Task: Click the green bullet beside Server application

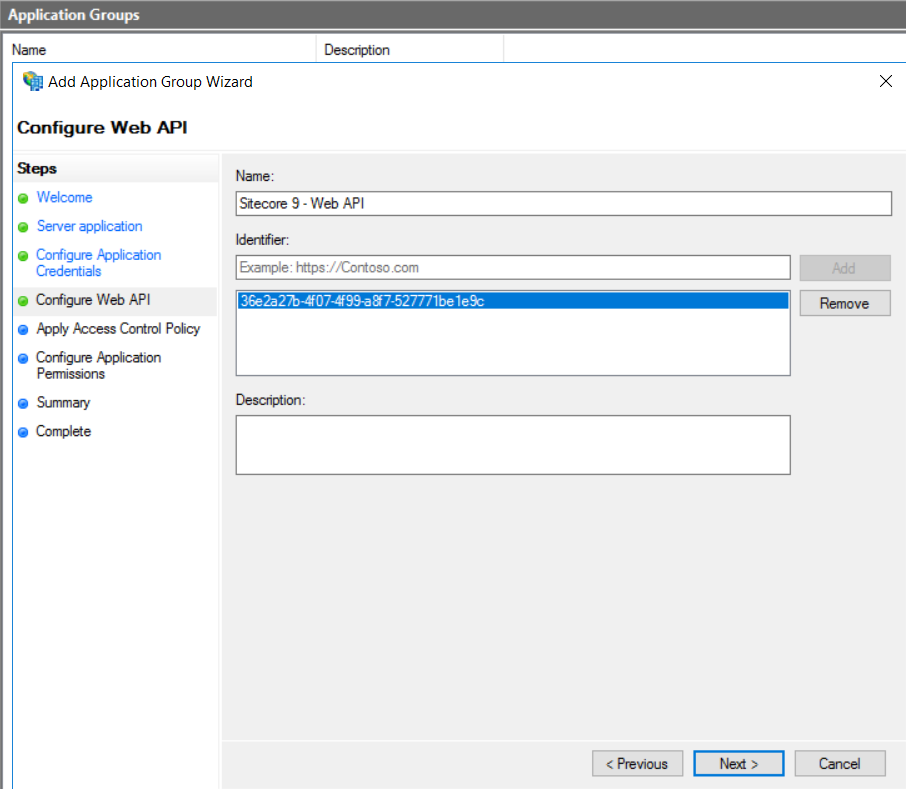Action: [x=23, y=227]
